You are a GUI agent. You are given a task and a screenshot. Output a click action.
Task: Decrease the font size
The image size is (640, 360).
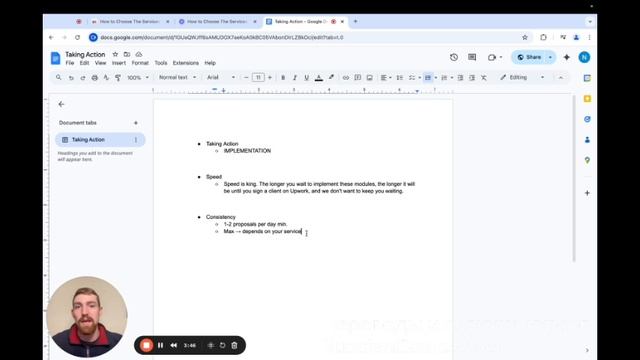(246, 78)
